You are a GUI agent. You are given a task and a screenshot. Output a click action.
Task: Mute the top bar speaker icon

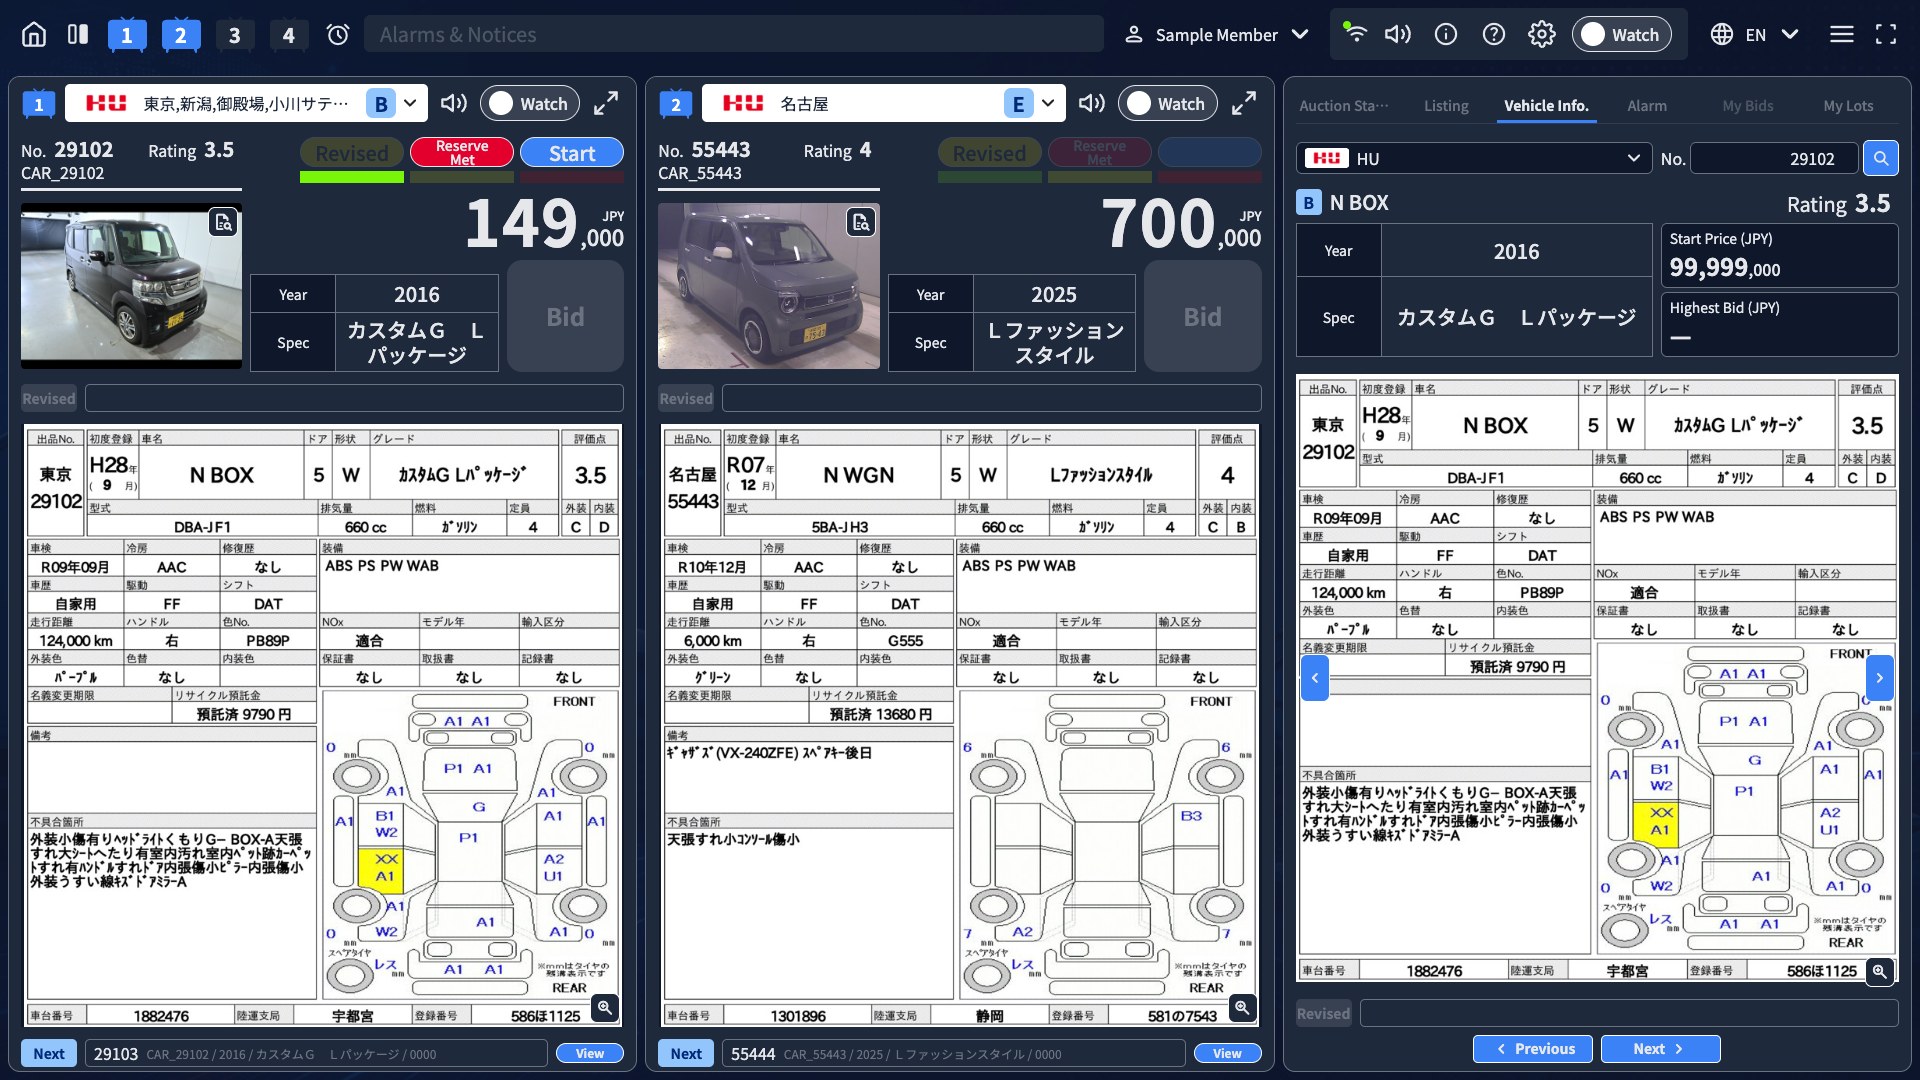[1397, 35]
